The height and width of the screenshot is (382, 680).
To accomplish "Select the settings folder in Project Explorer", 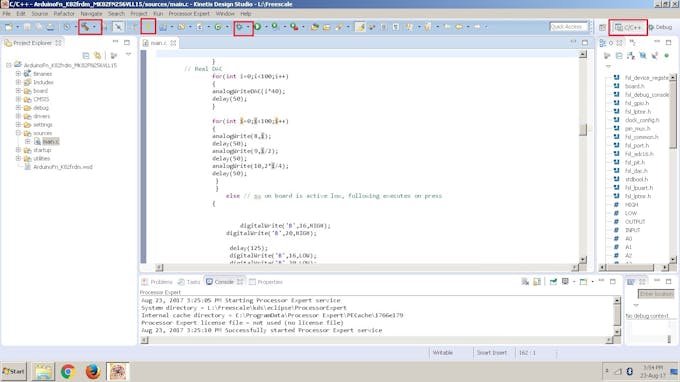I will coord(42,124).
